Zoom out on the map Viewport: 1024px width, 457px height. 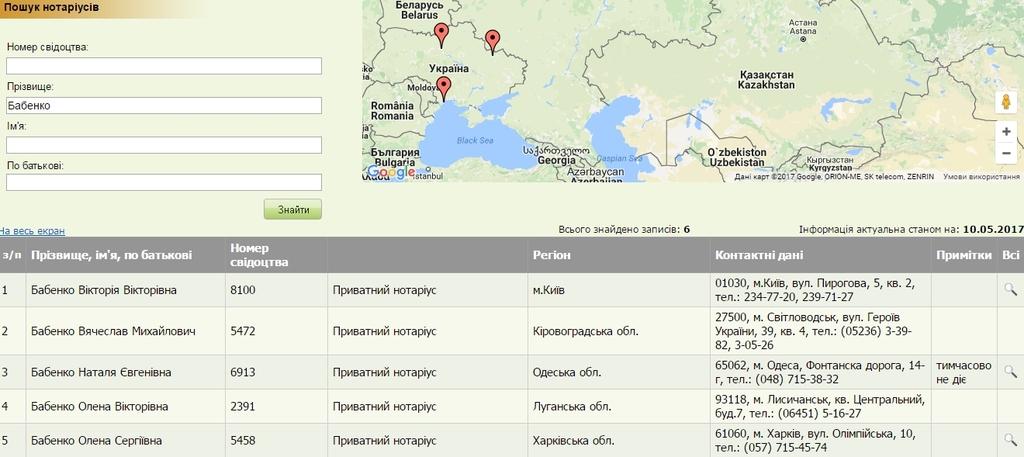1005,152
